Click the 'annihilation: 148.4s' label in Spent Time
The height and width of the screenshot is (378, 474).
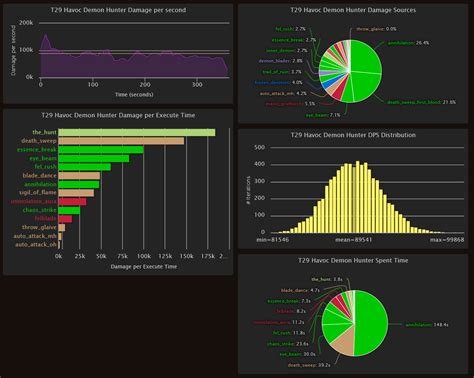[427, 325]
